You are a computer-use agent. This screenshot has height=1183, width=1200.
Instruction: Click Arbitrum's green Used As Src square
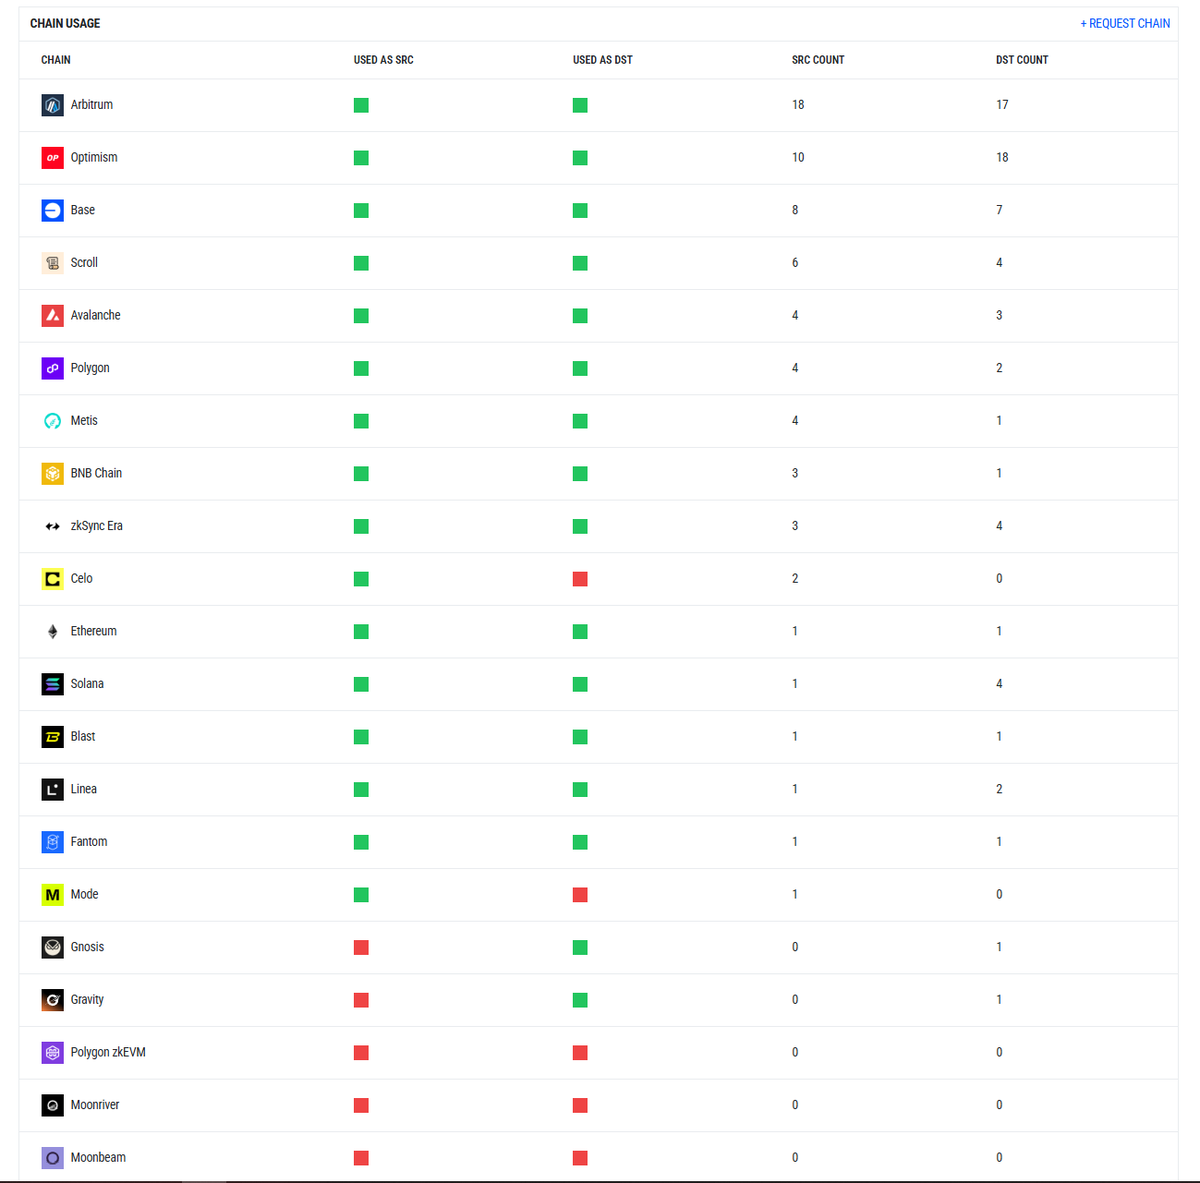[x=361, y=105]
